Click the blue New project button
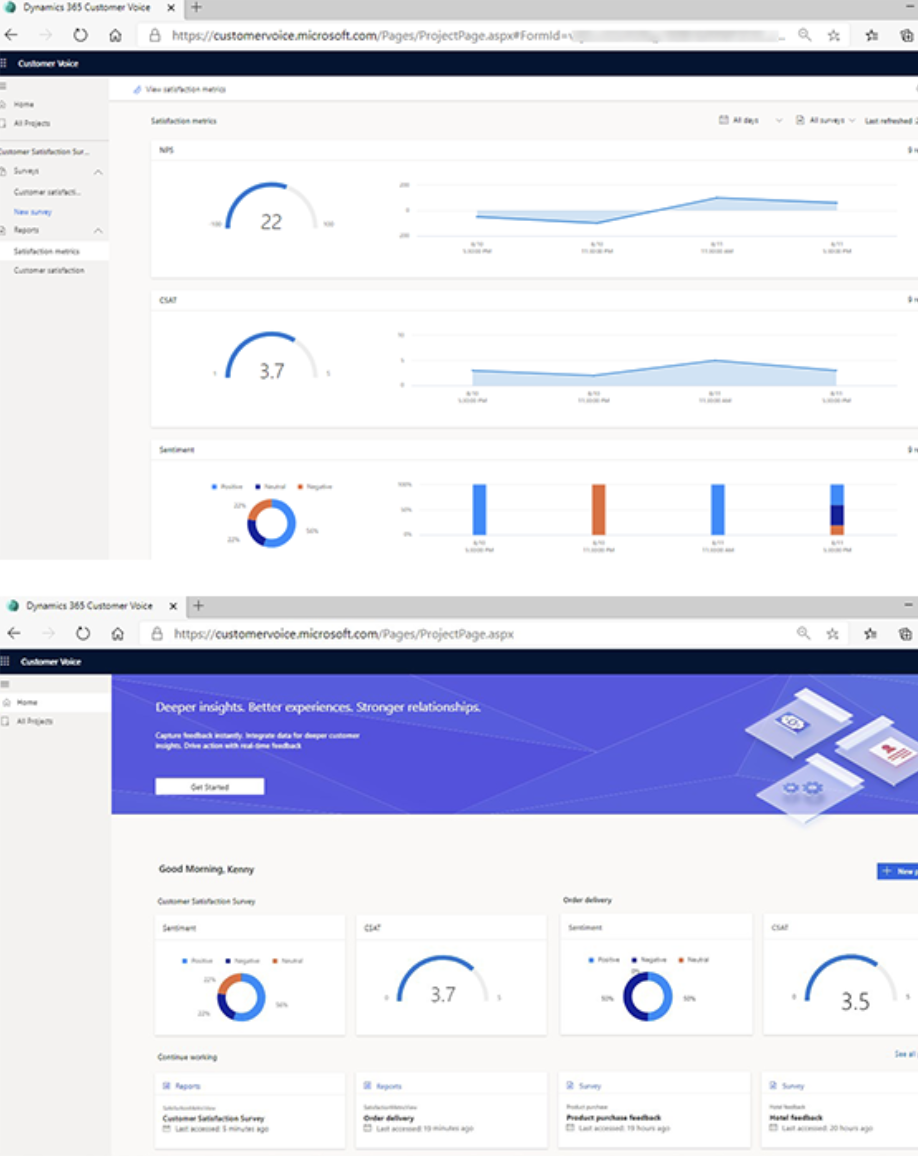This screenshot has height=1156, width=918. click(x=897, y=871)
